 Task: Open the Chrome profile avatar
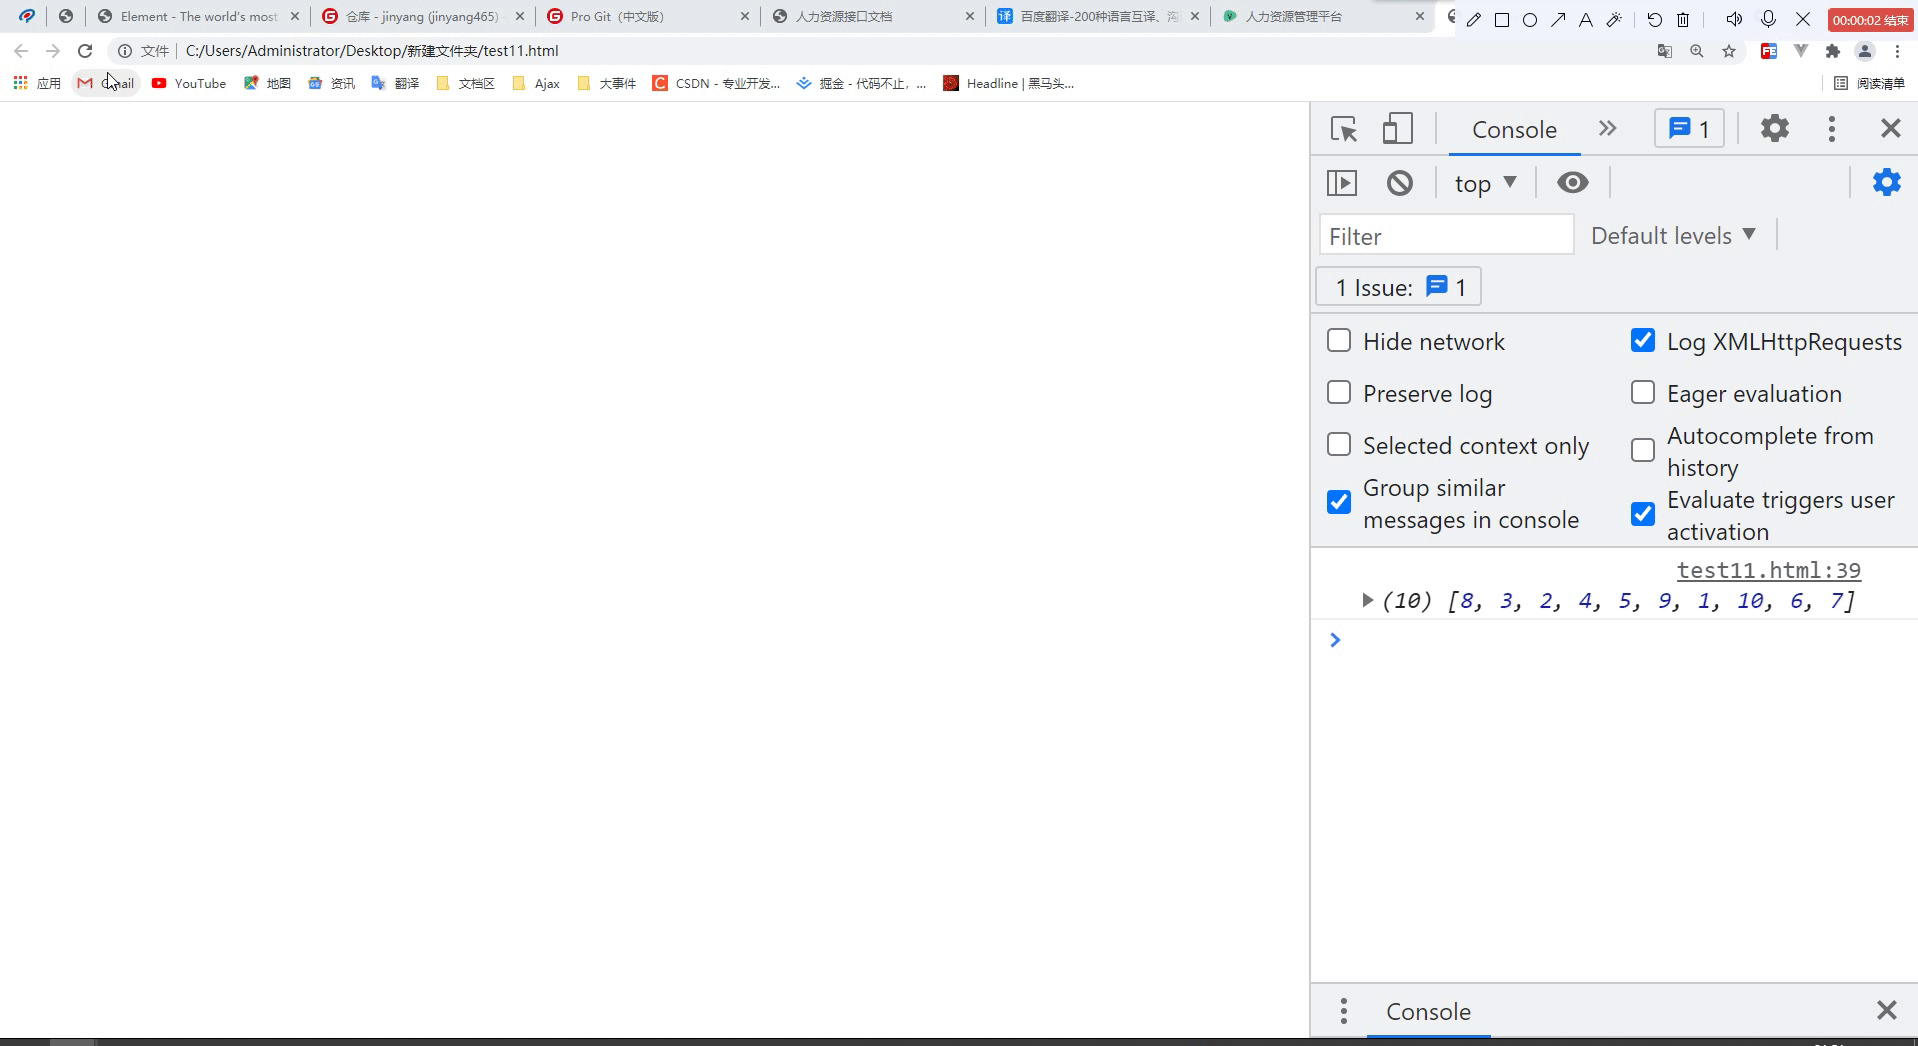pos(1864,51)
